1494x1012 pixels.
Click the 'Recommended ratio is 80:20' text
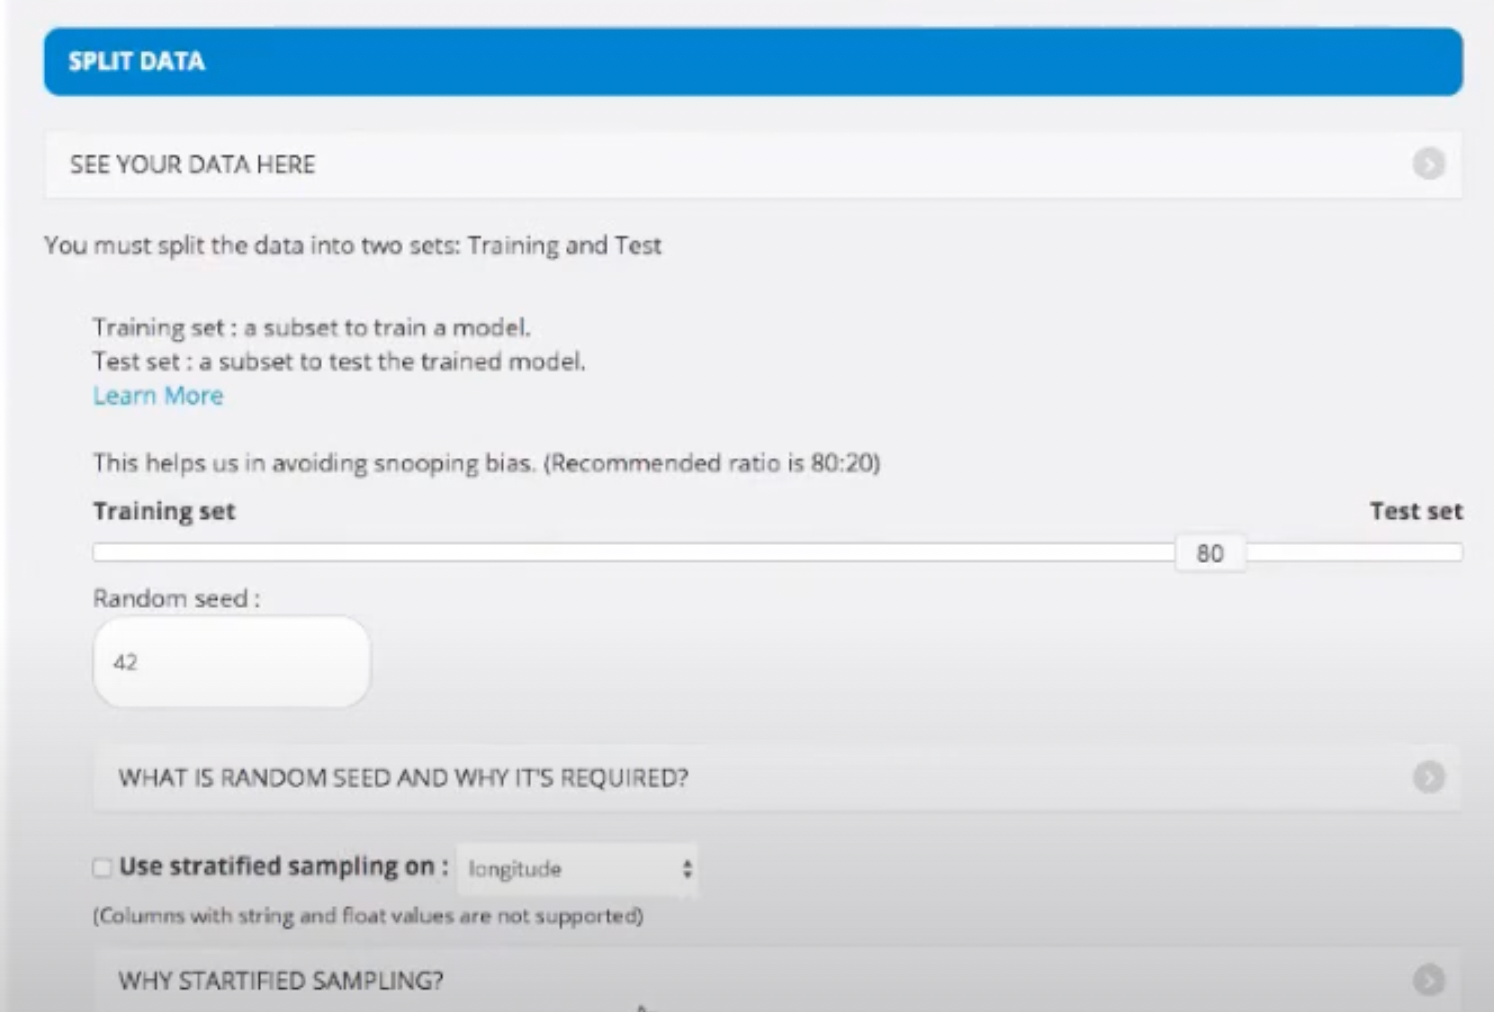click(712, 463)
